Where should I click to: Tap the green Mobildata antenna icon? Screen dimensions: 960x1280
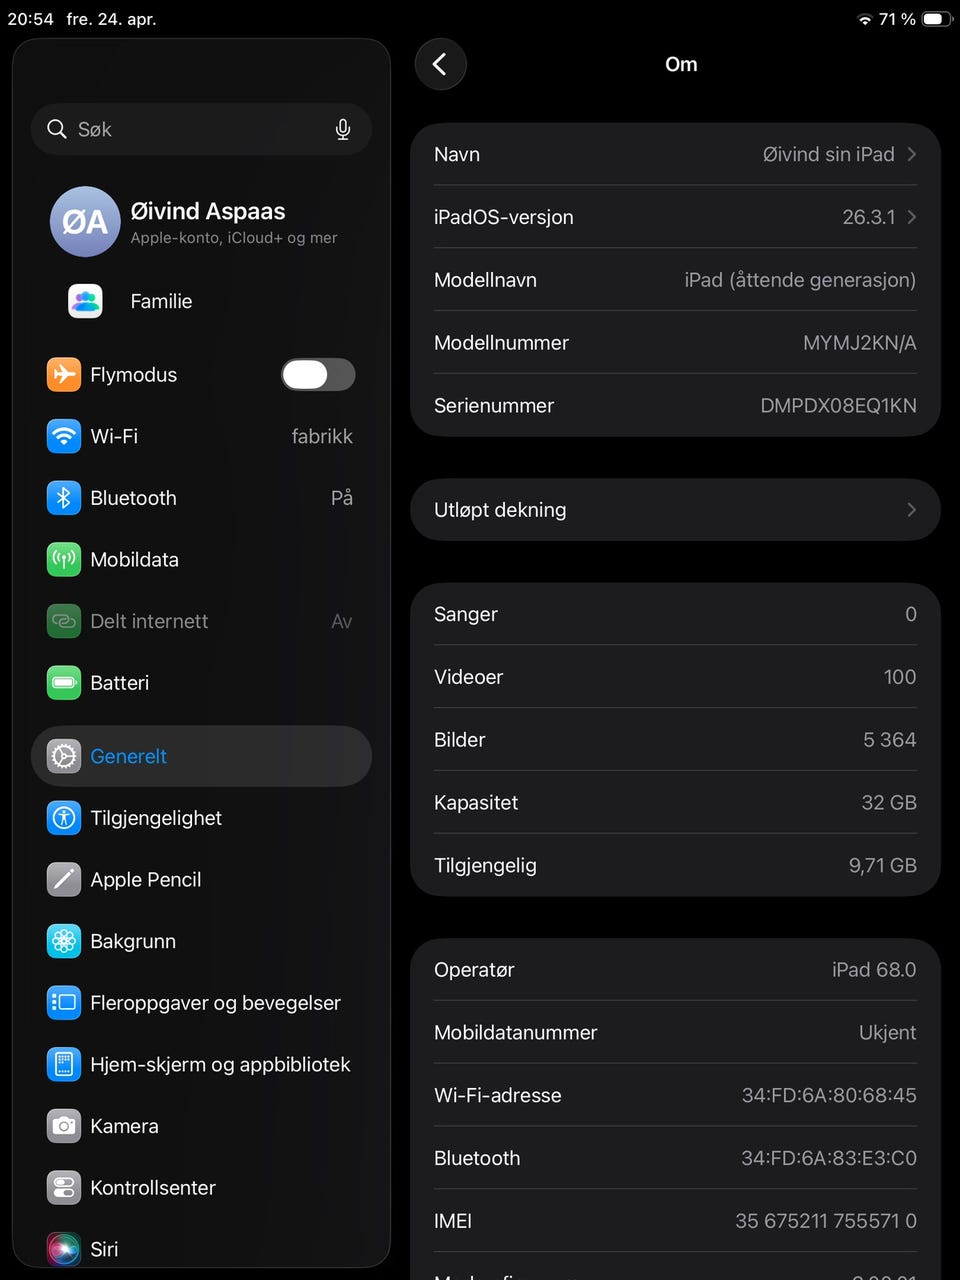tap(64, 559)
